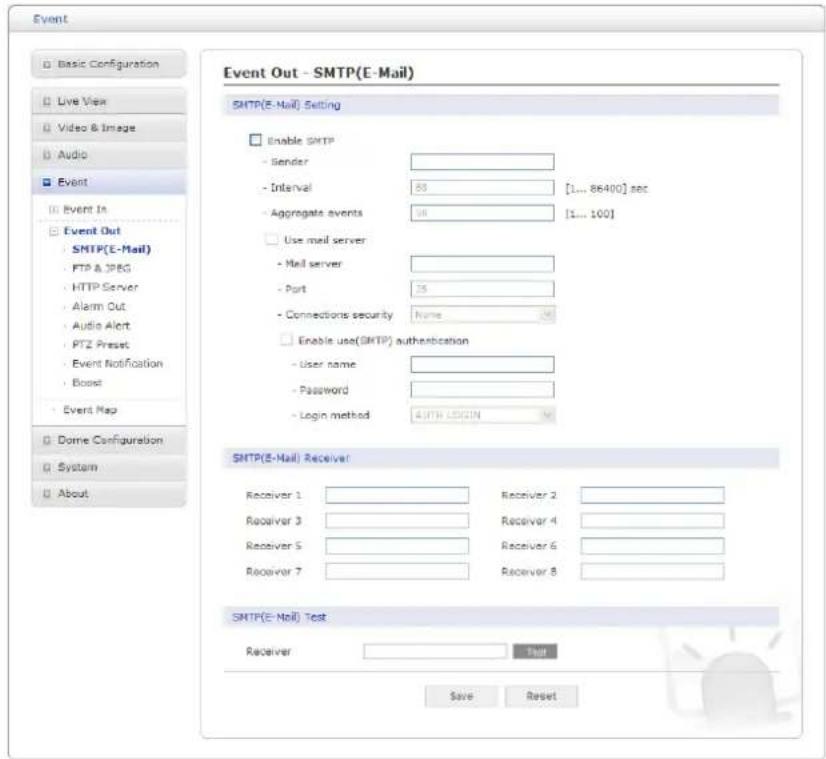This screenshot has height=759, width=826.
Task: Click the Sender input field
Action: (x=482, y=162)
